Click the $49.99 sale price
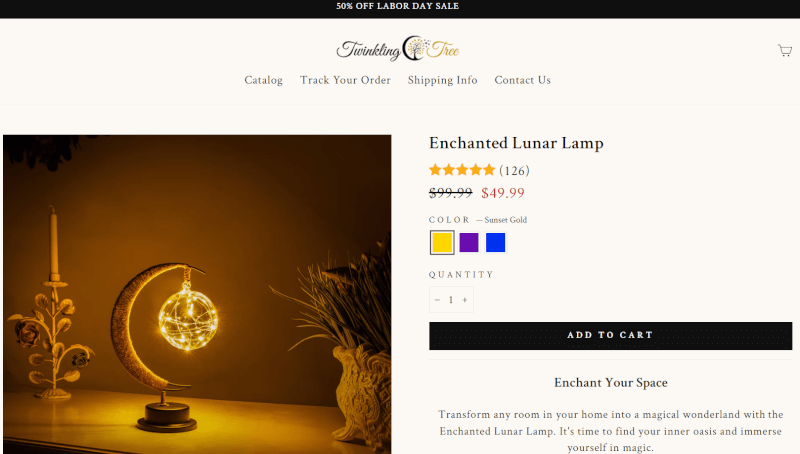Image resolution: width=800 pixels, height=454 pixels. pyautogui.click(x=503, y=193)
